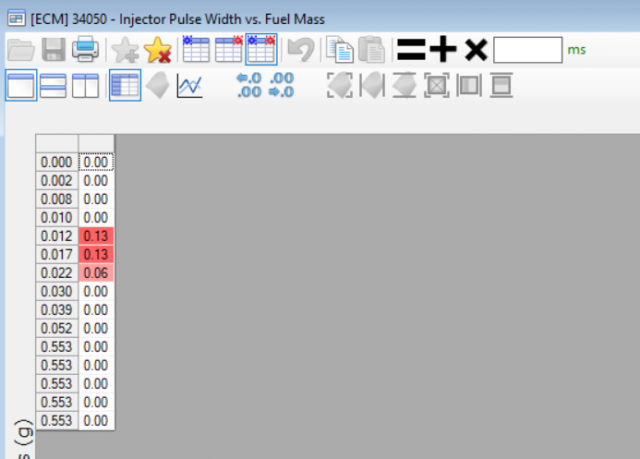
Task: Switch to the line graph view
Action: pos(189,86)
